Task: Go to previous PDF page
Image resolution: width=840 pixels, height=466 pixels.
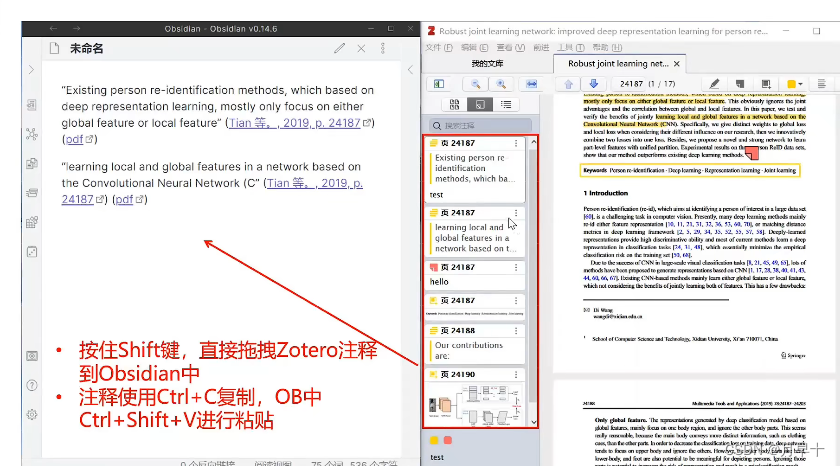Action: pos(568,84)
